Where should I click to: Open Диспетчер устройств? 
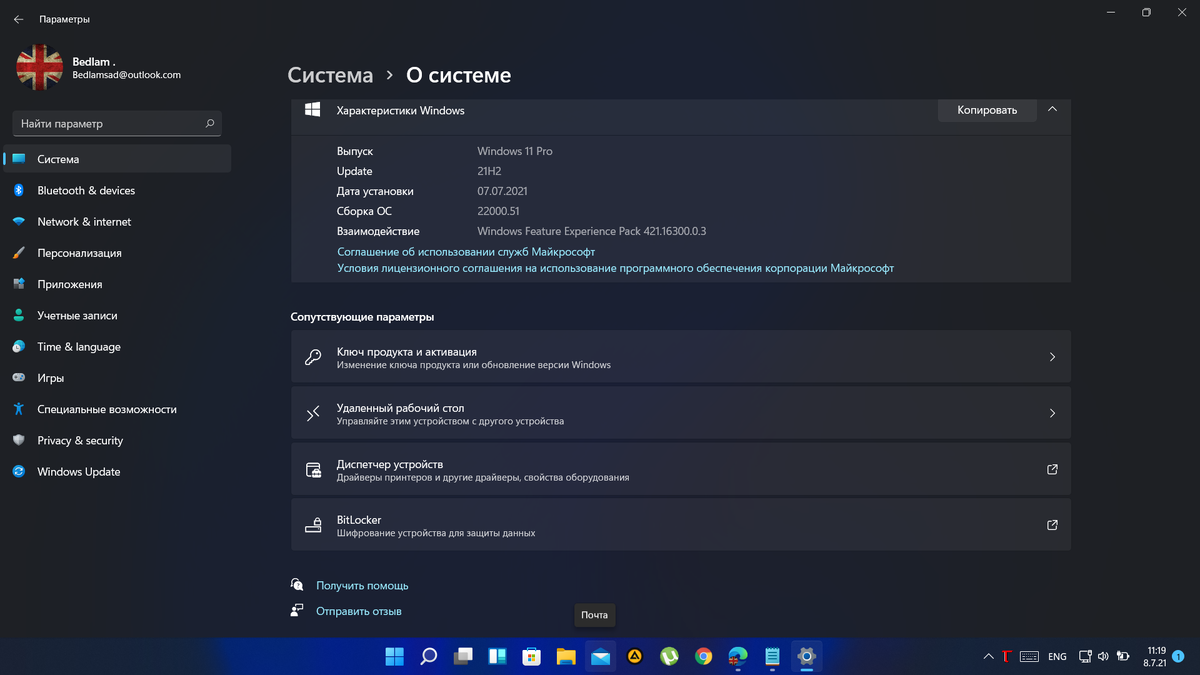point(680,469)
